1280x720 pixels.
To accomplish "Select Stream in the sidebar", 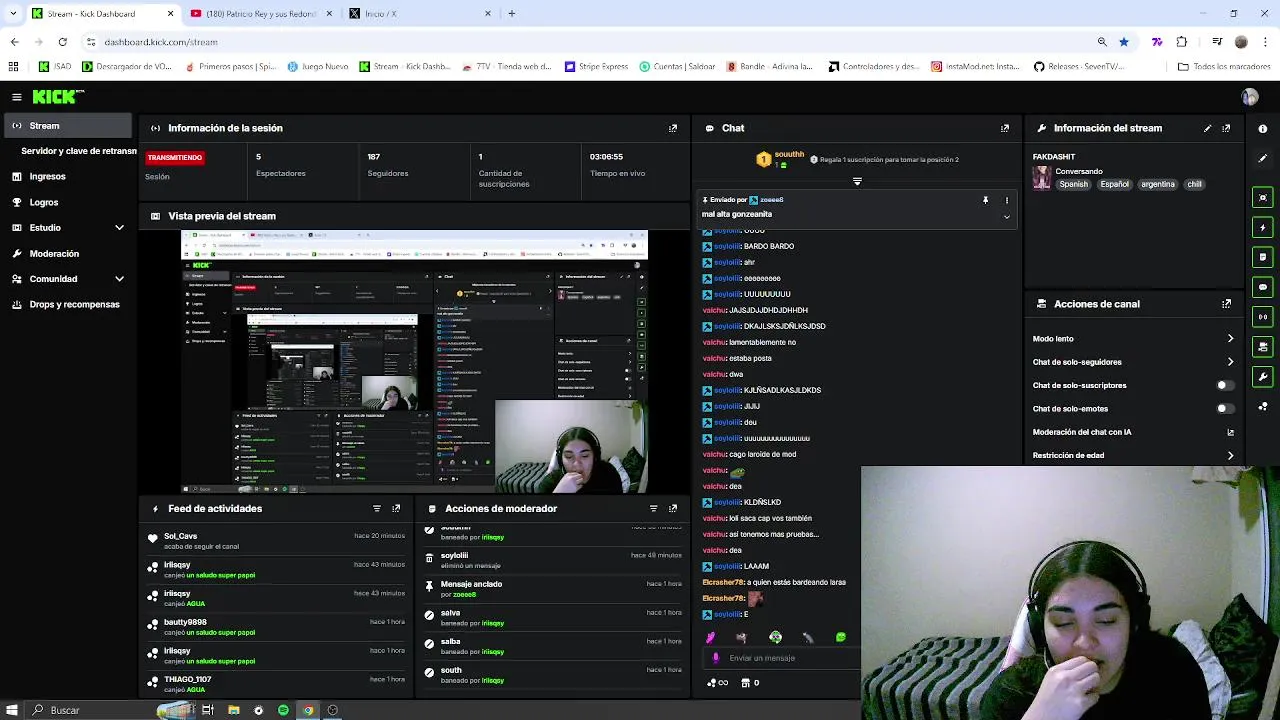I will [66, 126].
